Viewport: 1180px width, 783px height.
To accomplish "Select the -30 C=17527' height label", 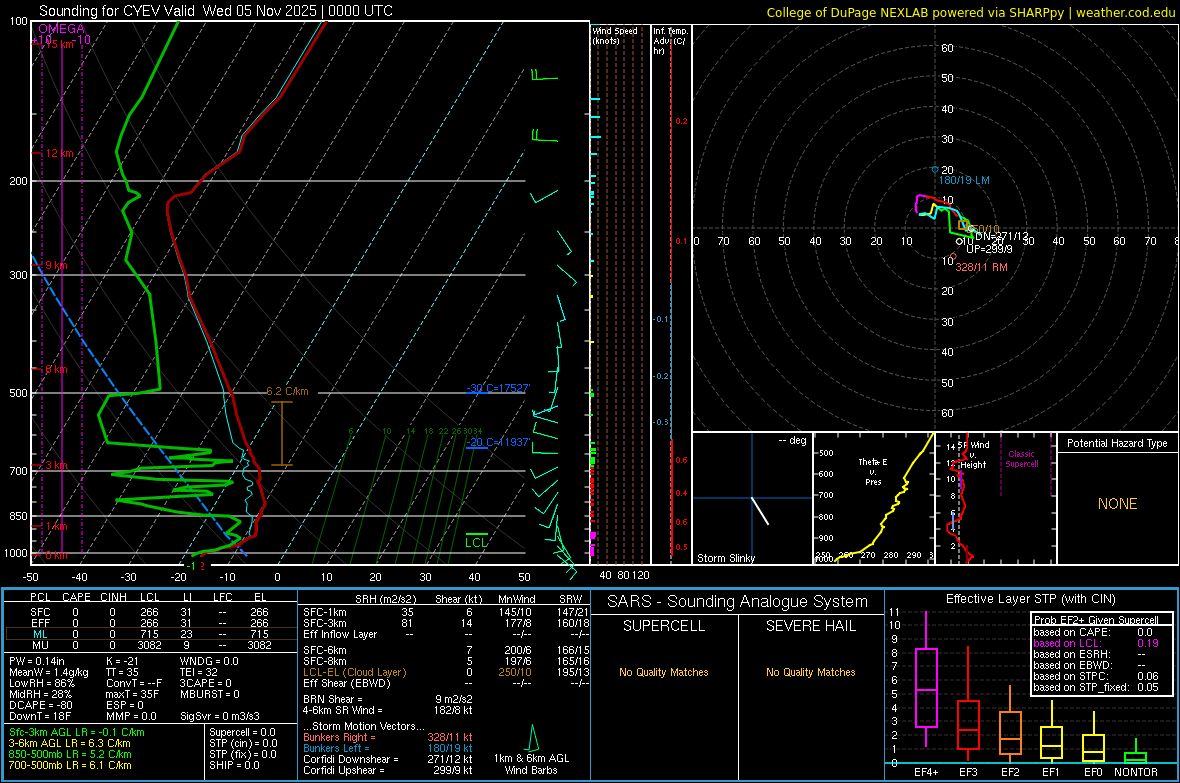I will pyautogui.click(x=498, y=388).
